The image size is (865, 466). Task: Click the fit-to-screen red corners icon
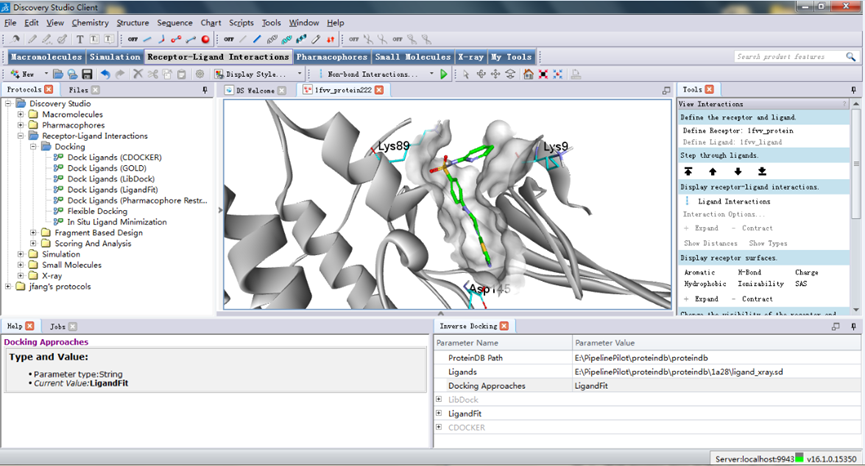coord(543,74)
